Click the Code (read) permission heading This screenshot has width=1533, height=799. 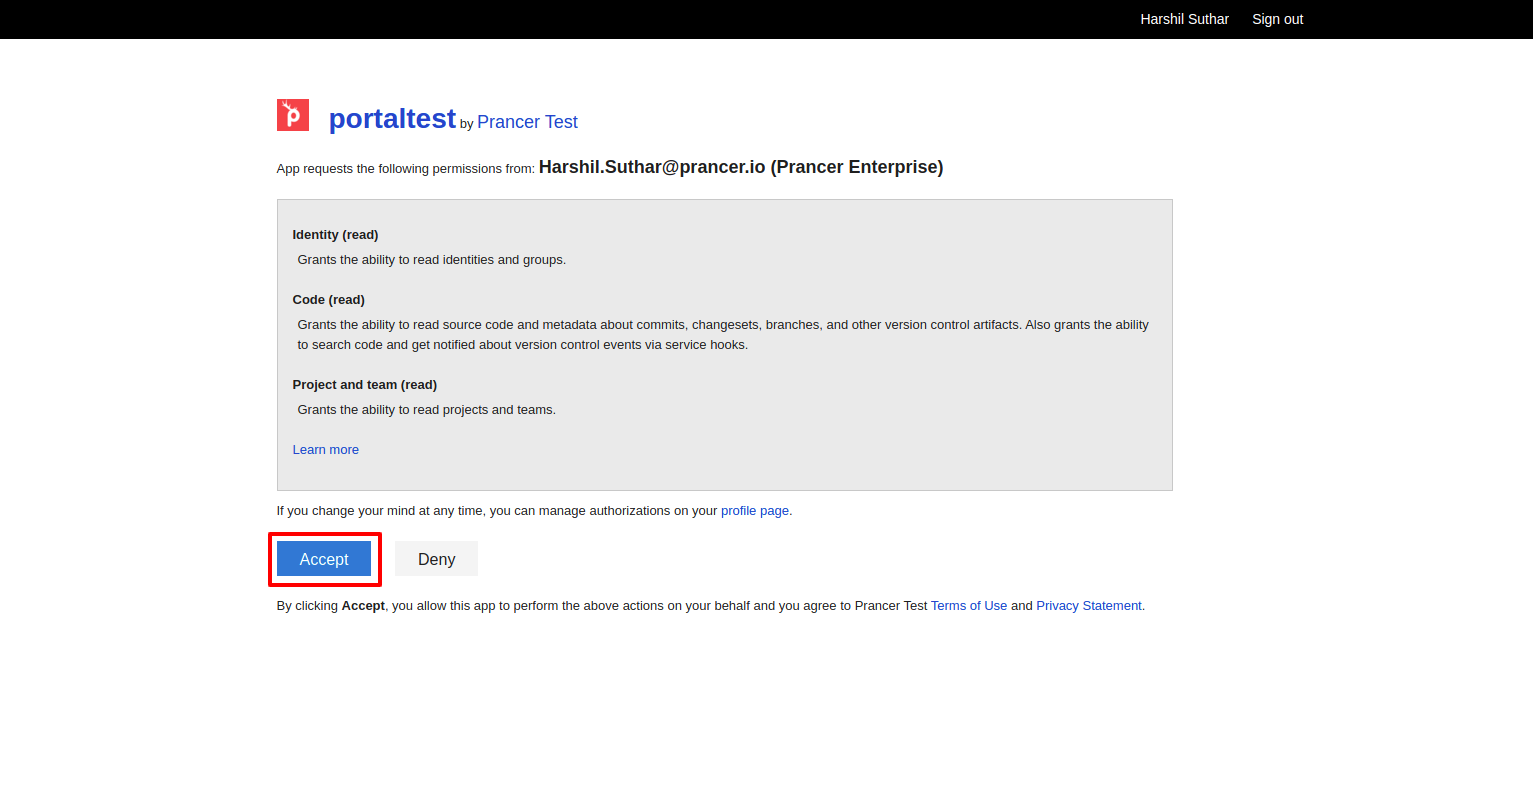[328, 300]
